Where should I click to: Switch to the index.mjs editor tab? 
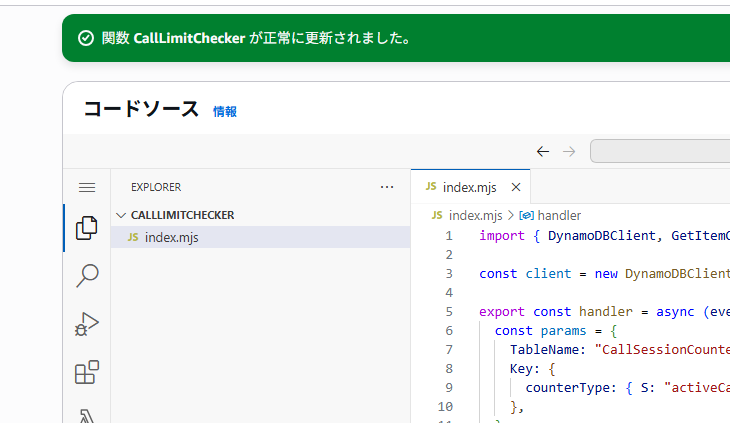point(469,187)
